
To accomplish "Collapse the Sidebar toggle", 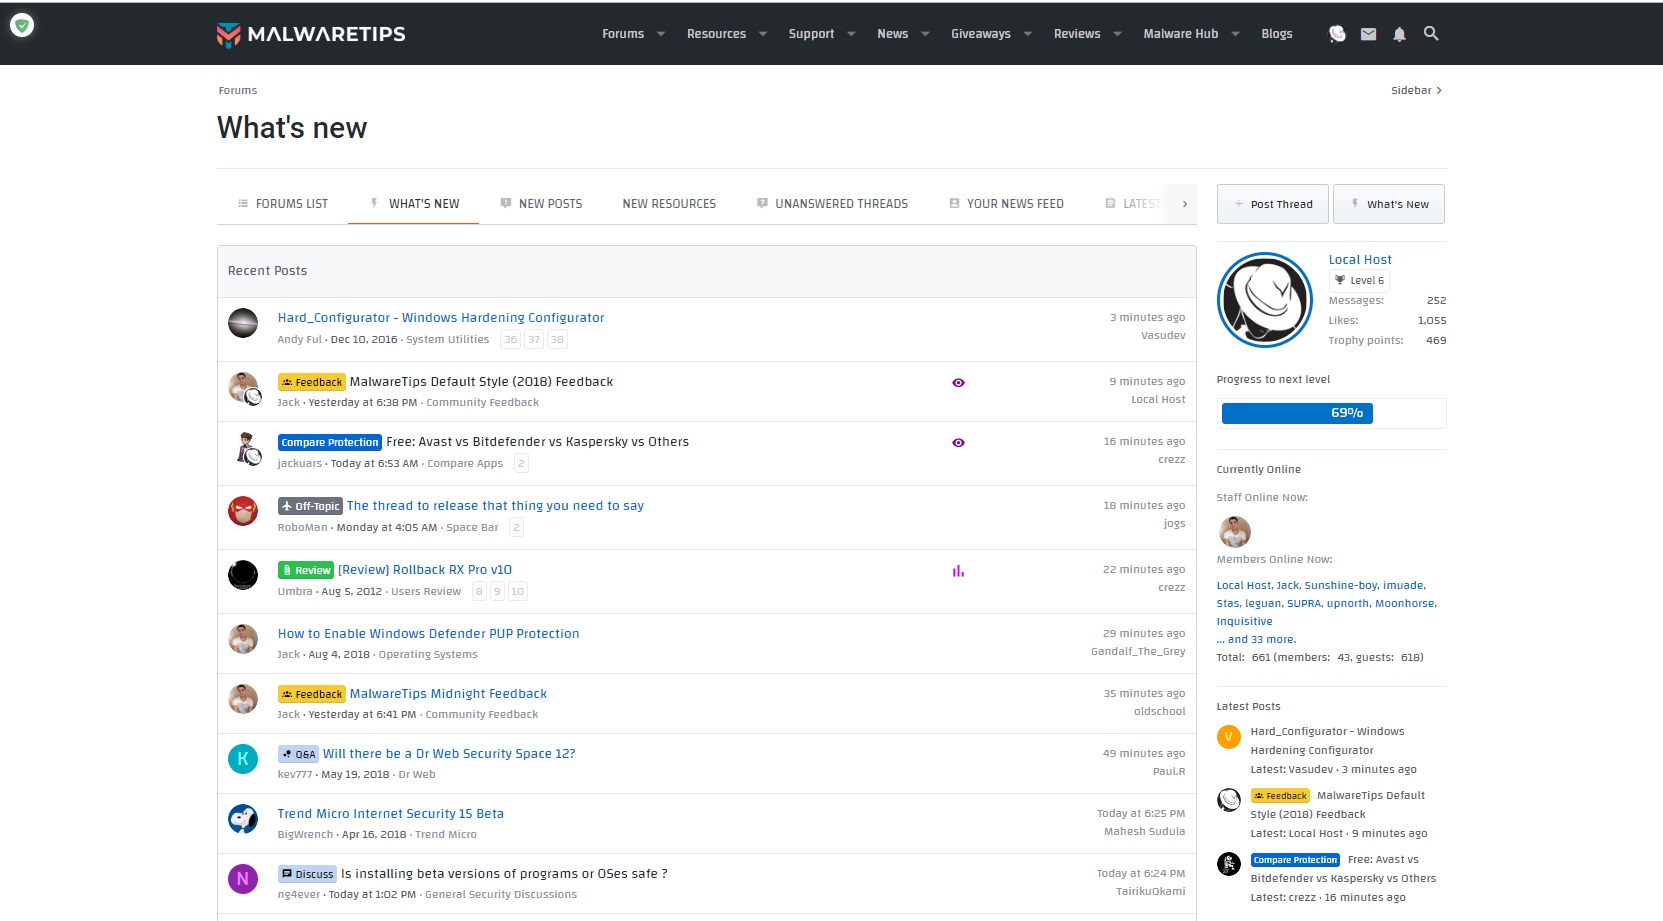I will (1416, 91).
